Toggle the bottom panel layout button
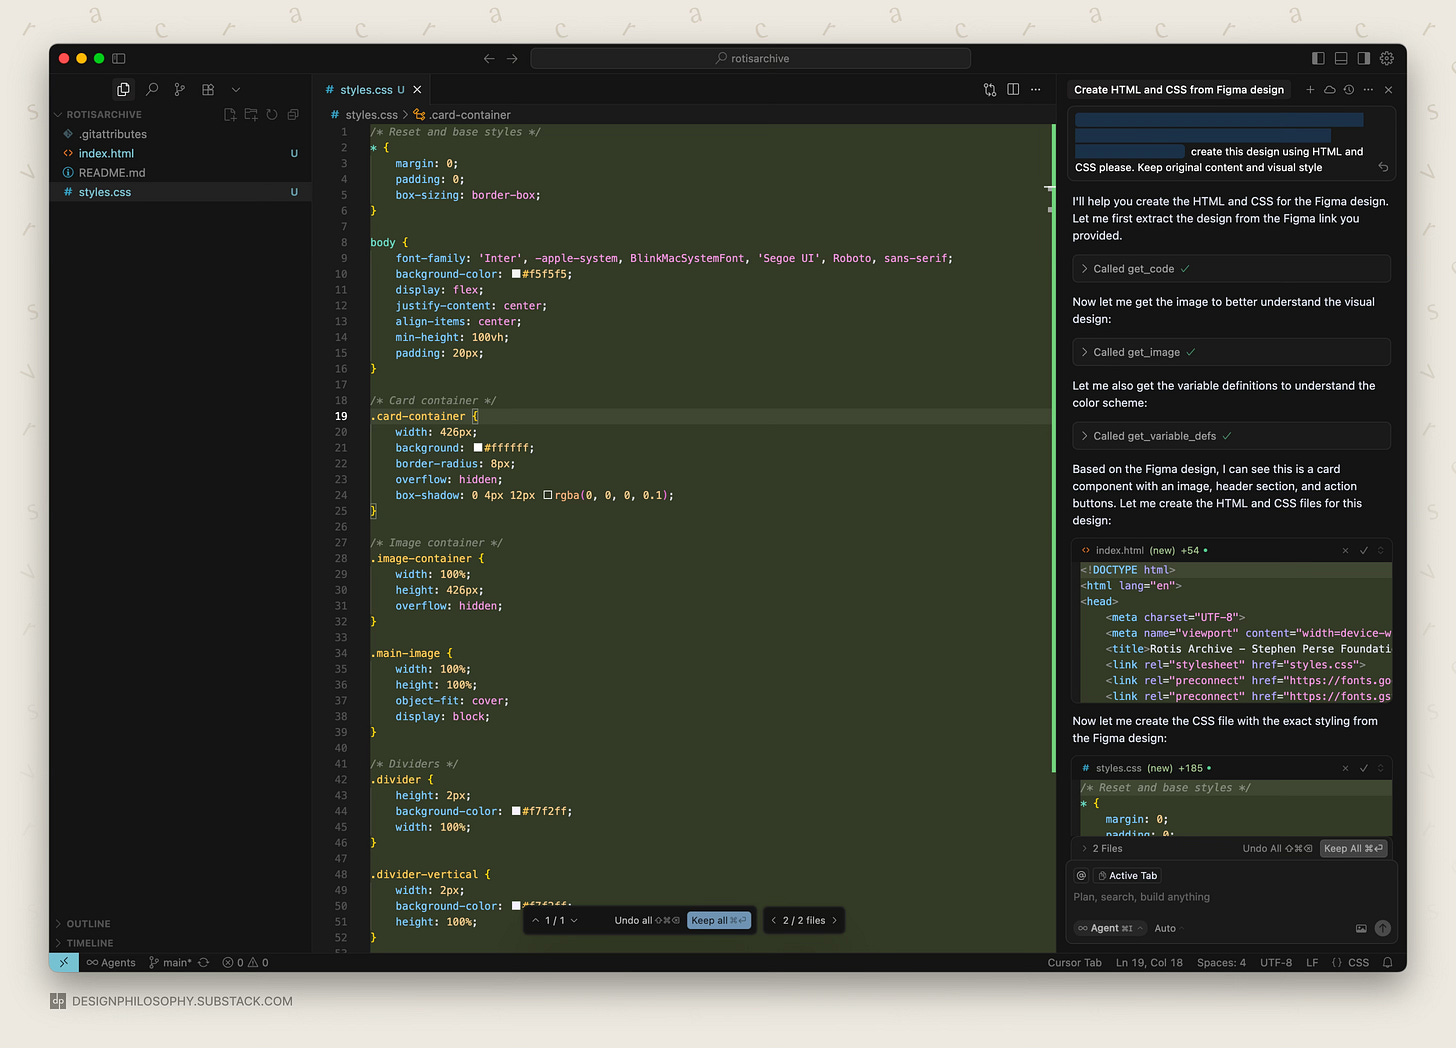 click(x=1341, y=59)
